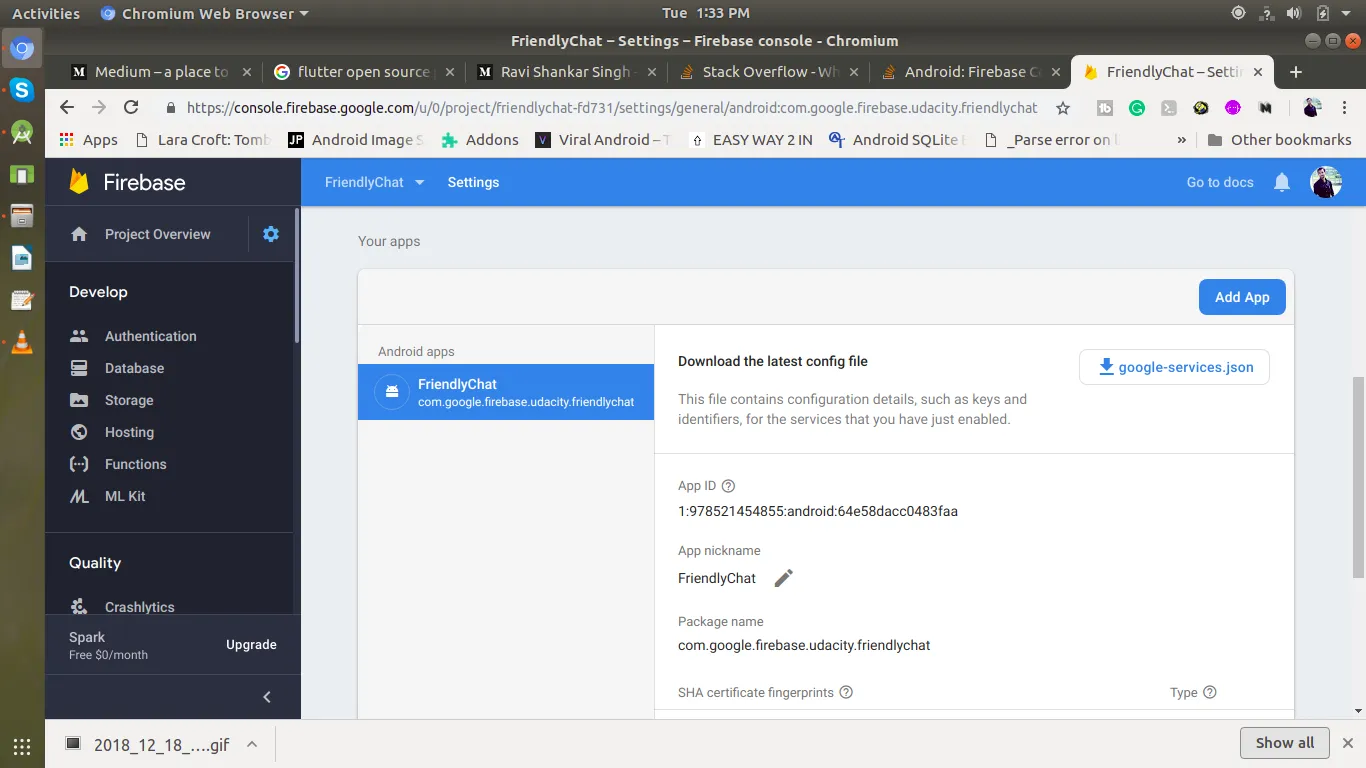Open a new browser tab
The width and height of the screenshot is (1366, 768).
[1296, 72]
